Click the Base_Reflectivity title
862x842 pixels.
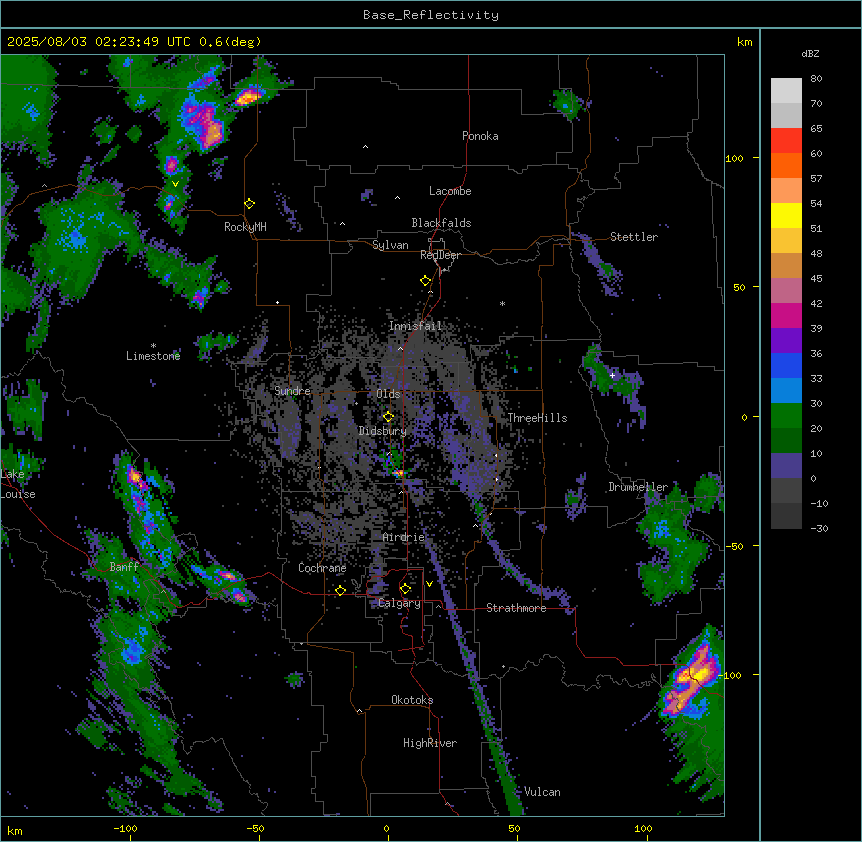click(431, 15)
